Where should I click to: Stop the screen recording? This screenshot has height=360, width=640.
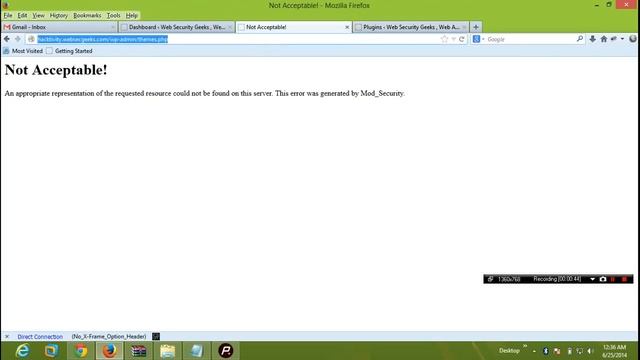pyautogui.click(x=624, y=279)
